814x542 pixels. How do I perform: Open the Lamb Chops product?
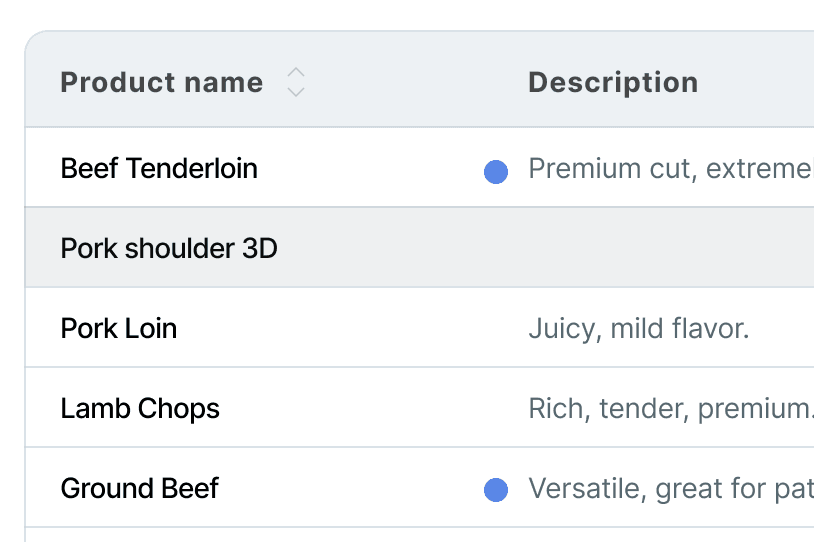point(140,409)
